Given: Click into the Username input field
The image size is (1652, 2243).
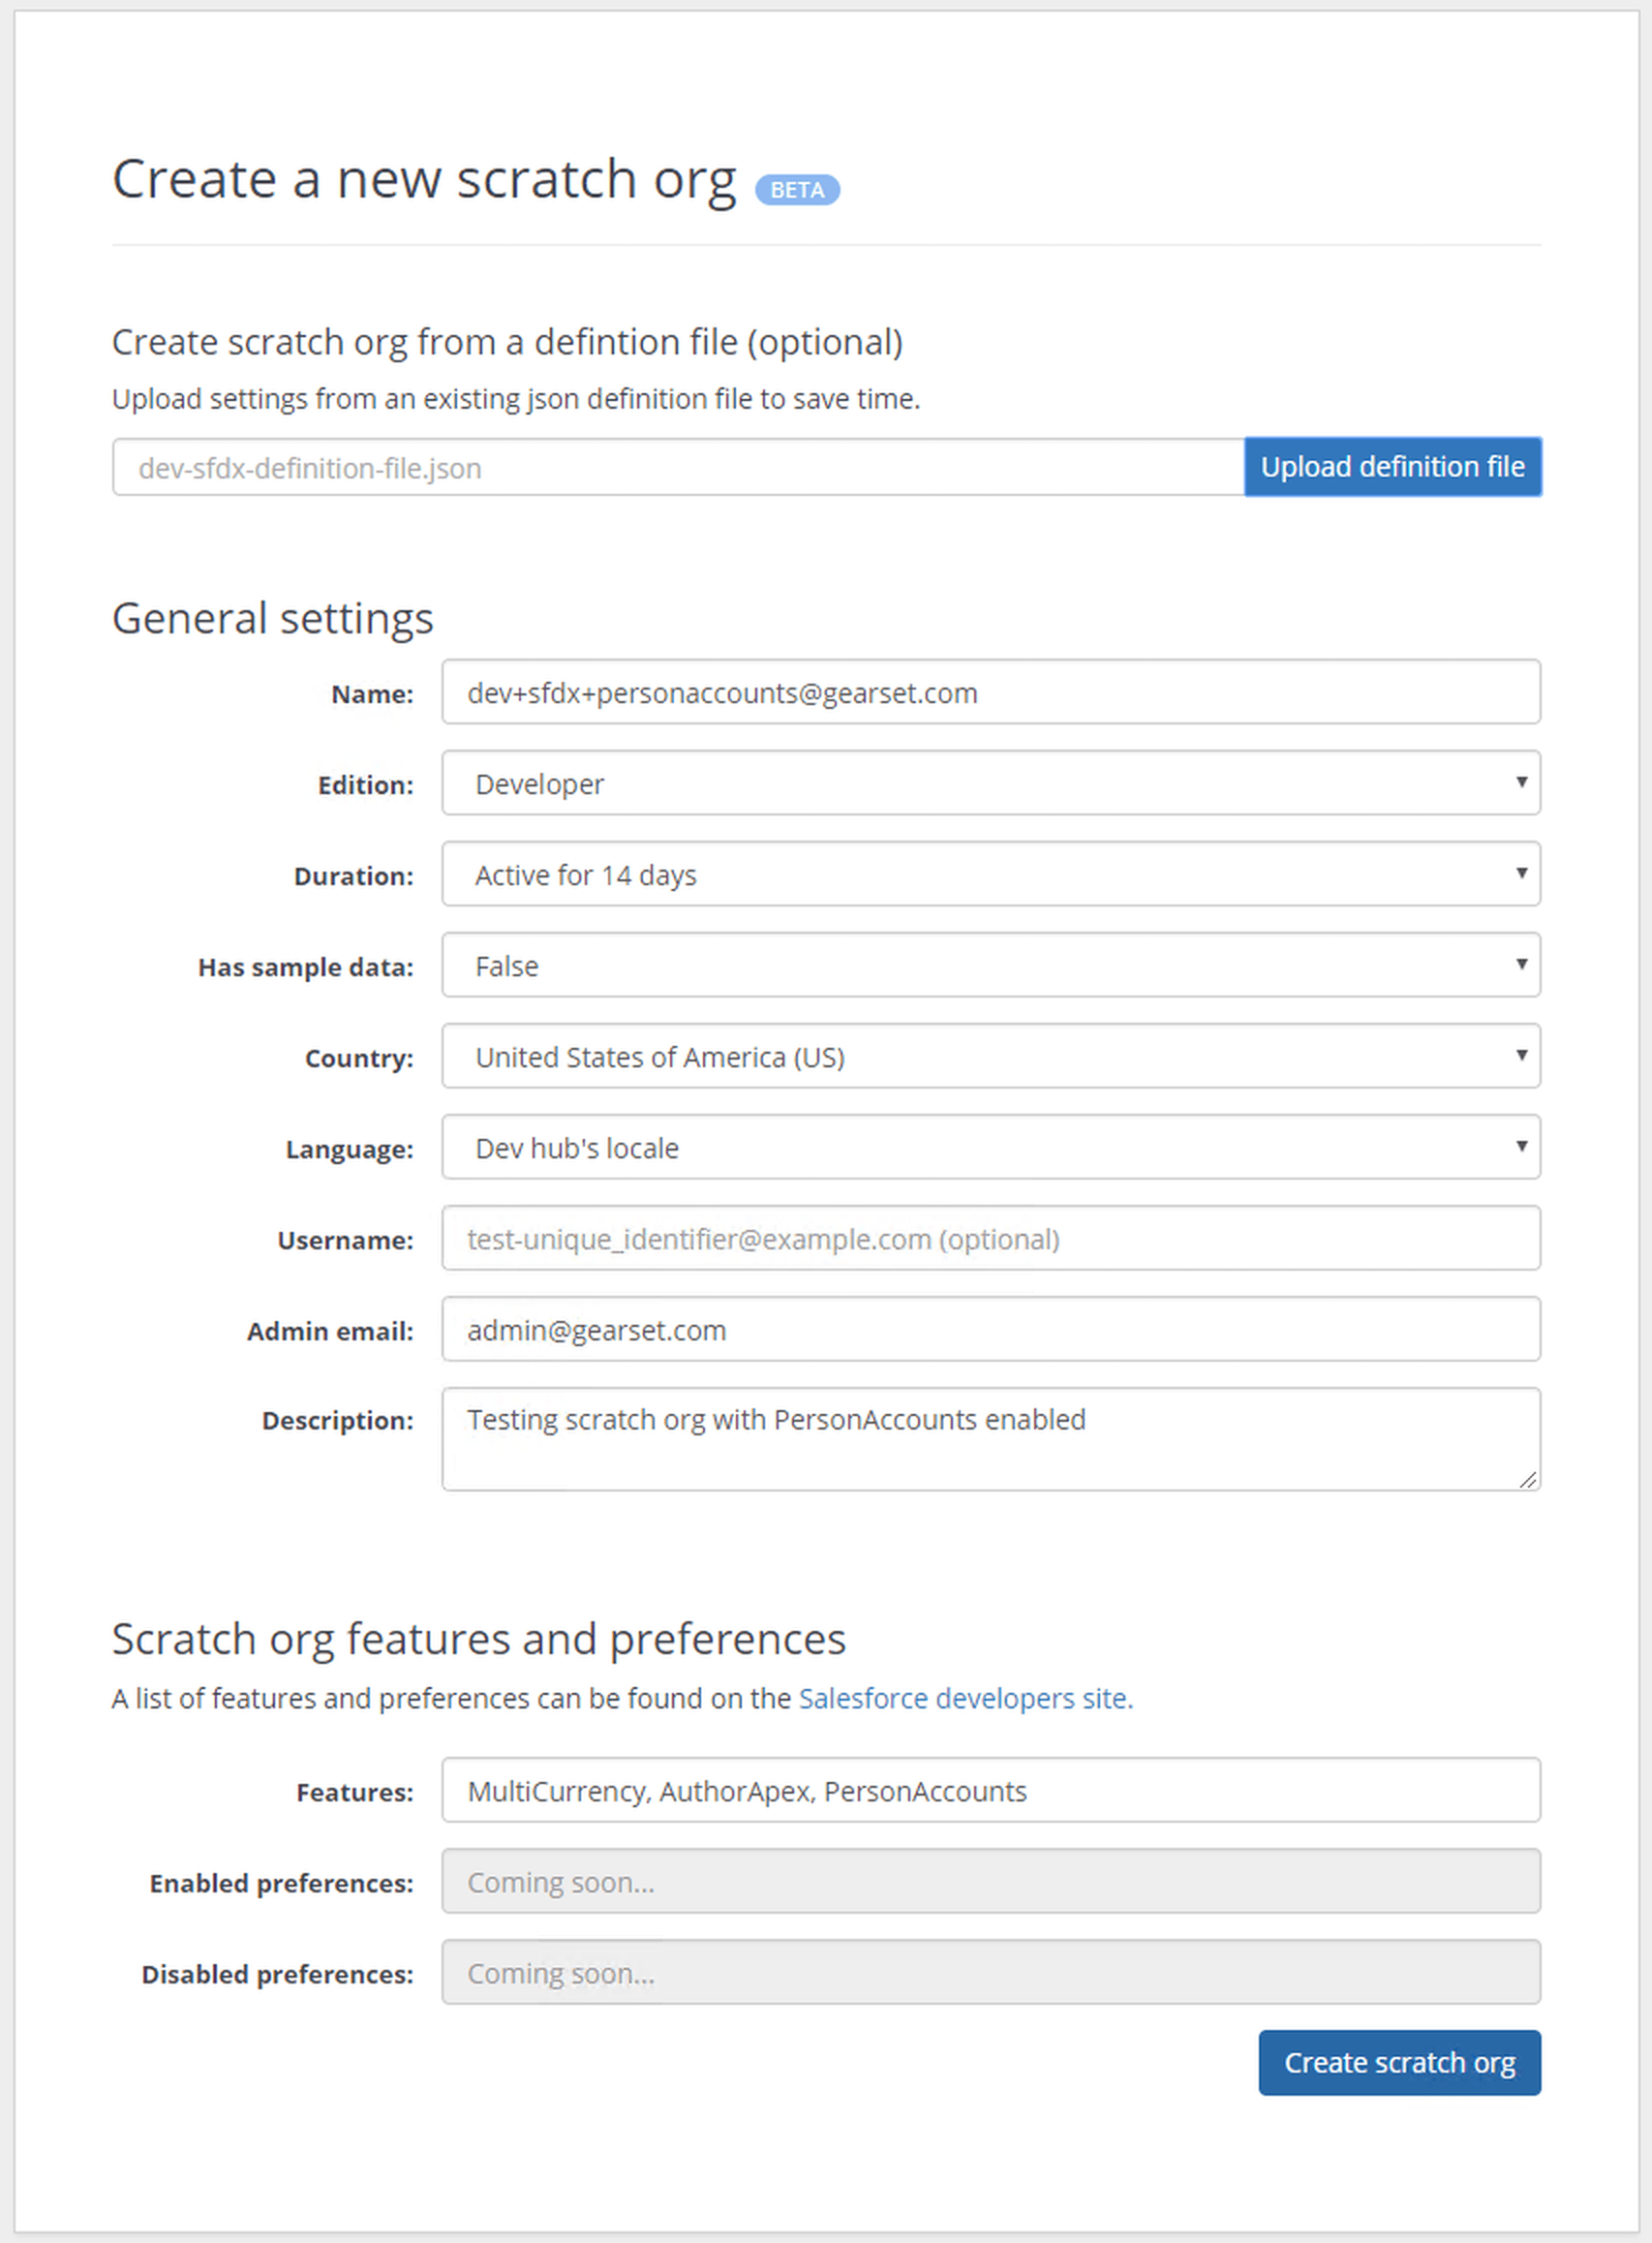Looking at the screenshot, I should 990,1238.
